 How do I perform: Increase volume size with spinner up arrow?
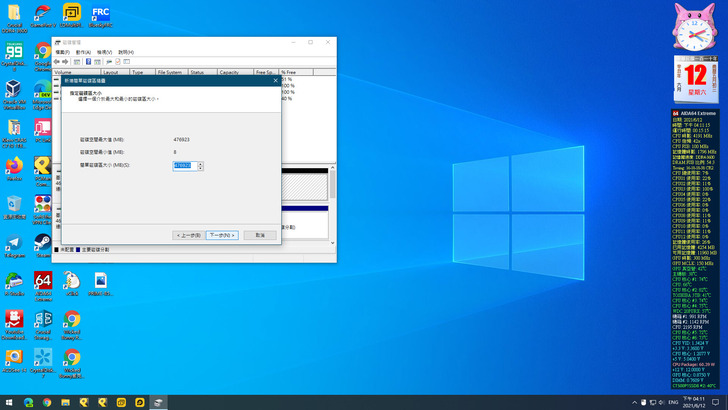click(x=200, y=163)
